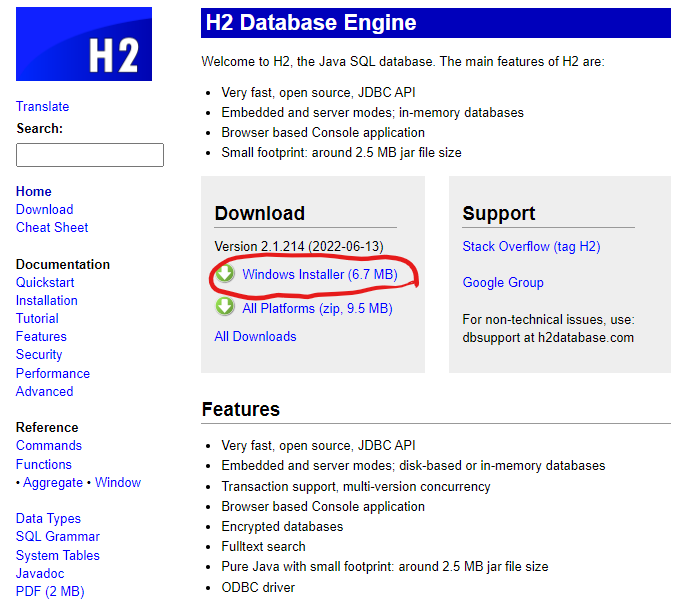Open the Data Types reference
676x607 pixels.
48,519
